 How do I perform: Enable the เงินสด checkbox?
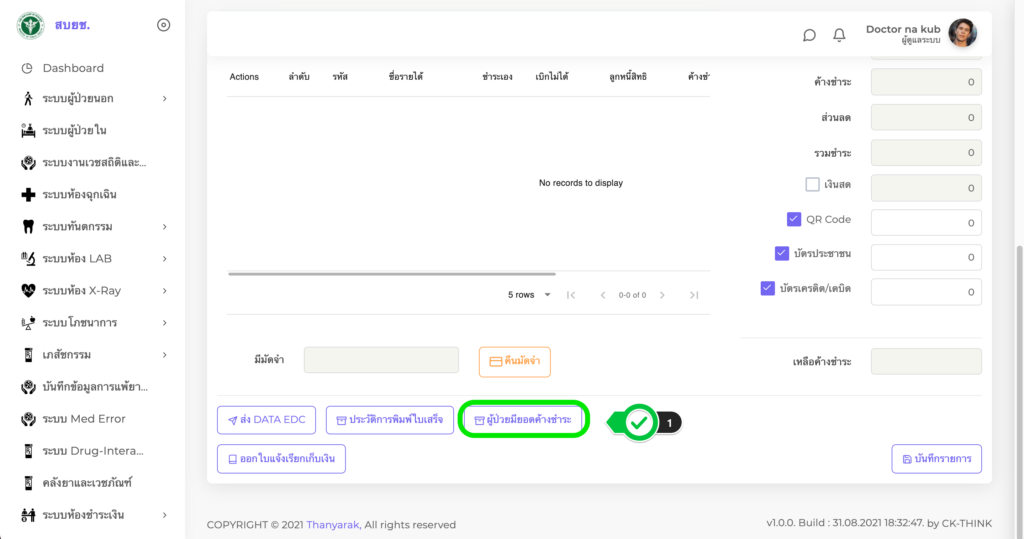(813, 184)
